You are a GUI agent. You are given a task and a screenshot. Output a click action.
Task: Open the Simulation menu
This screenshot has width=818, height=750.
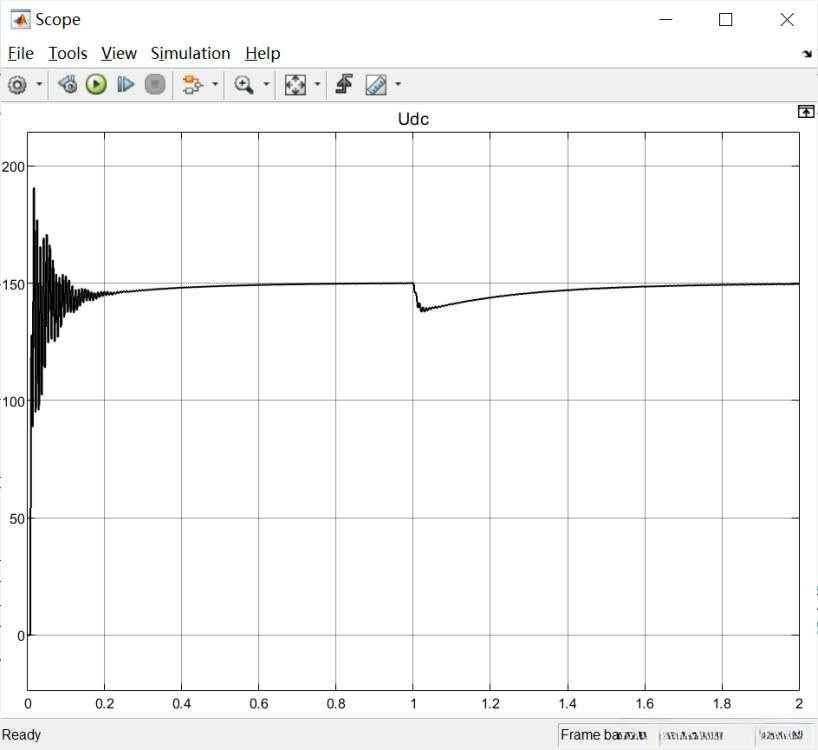coord(190,53)
